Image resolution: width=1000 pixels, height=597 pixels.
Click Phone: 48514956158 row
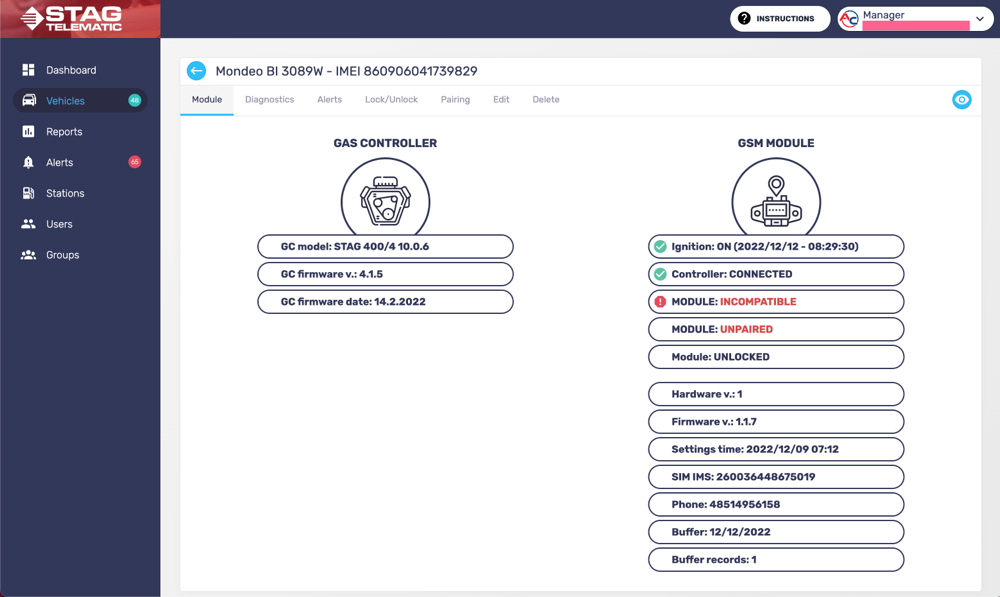(776, 505)
